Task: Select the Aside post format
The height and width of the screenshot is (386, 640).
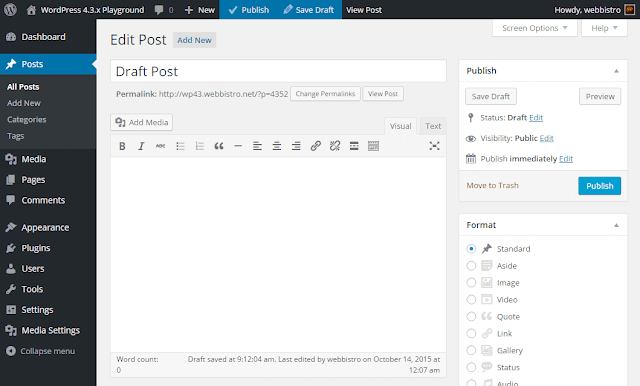Action: [x=471, y=266]
